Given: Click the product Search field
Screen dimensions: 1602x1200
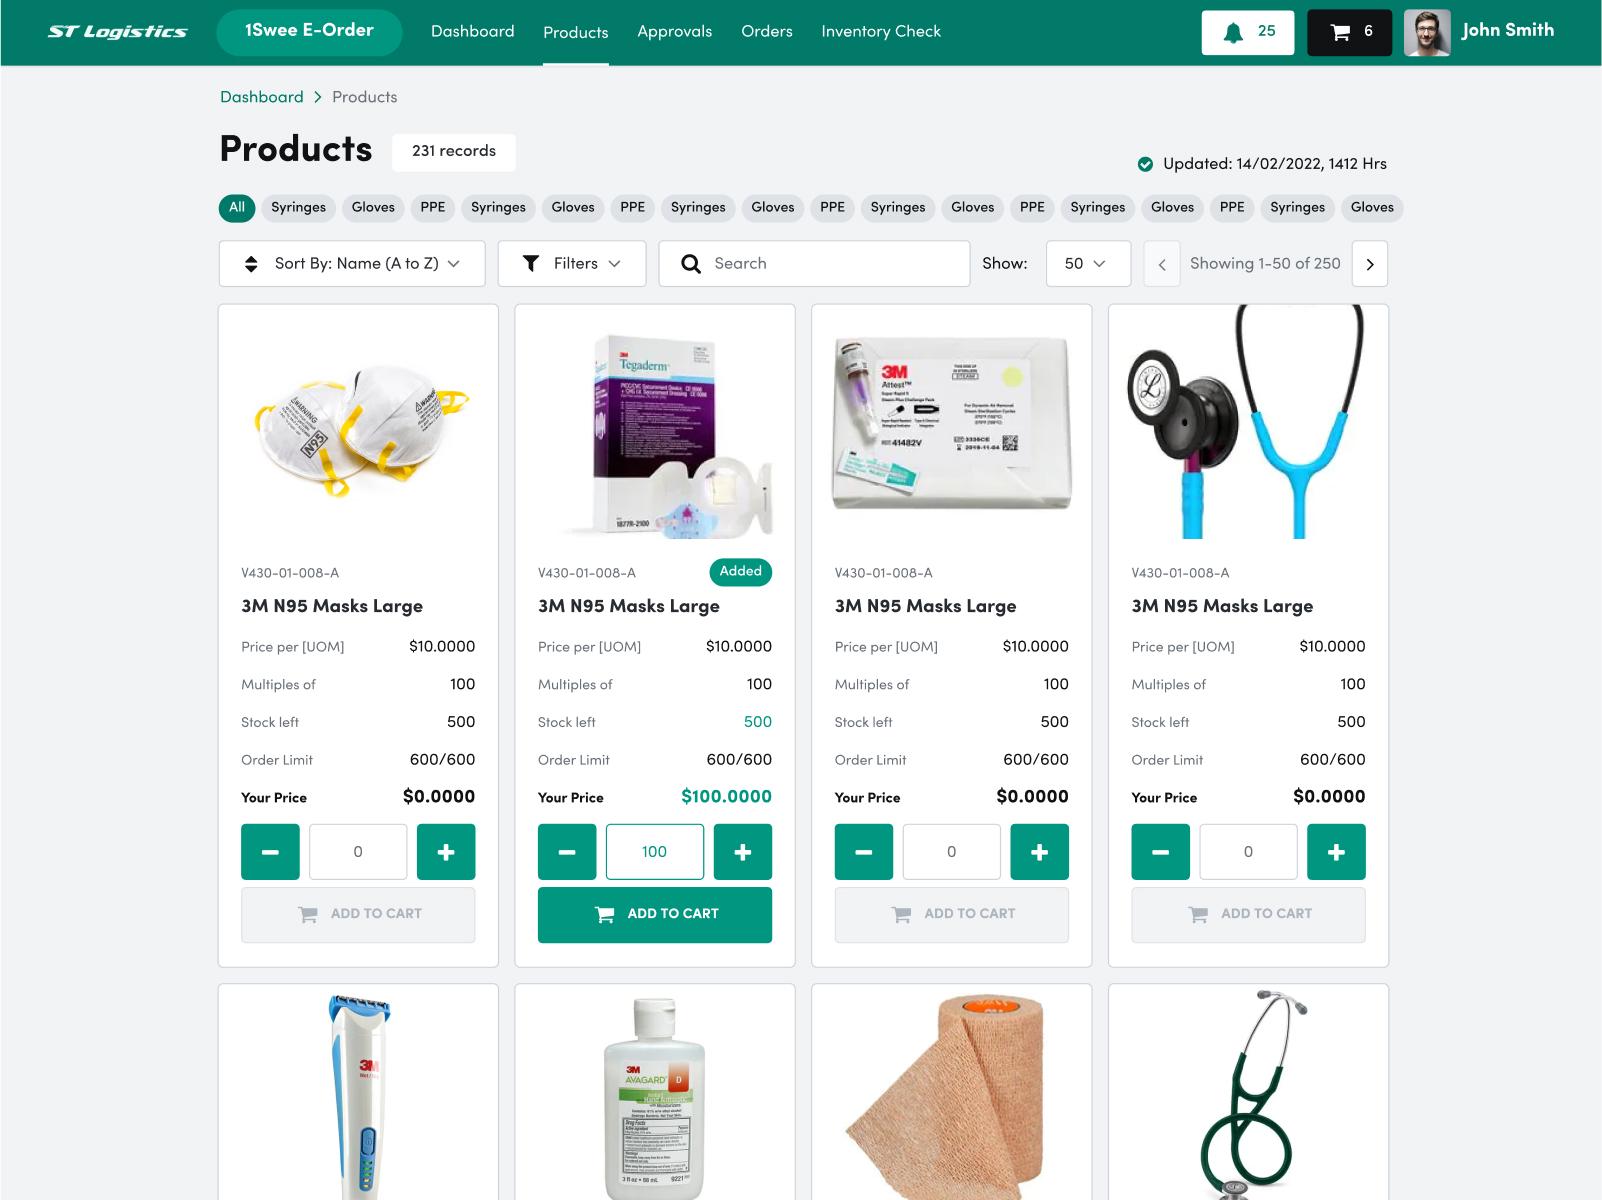Looking at the screenshot, I should coord(814,264).
